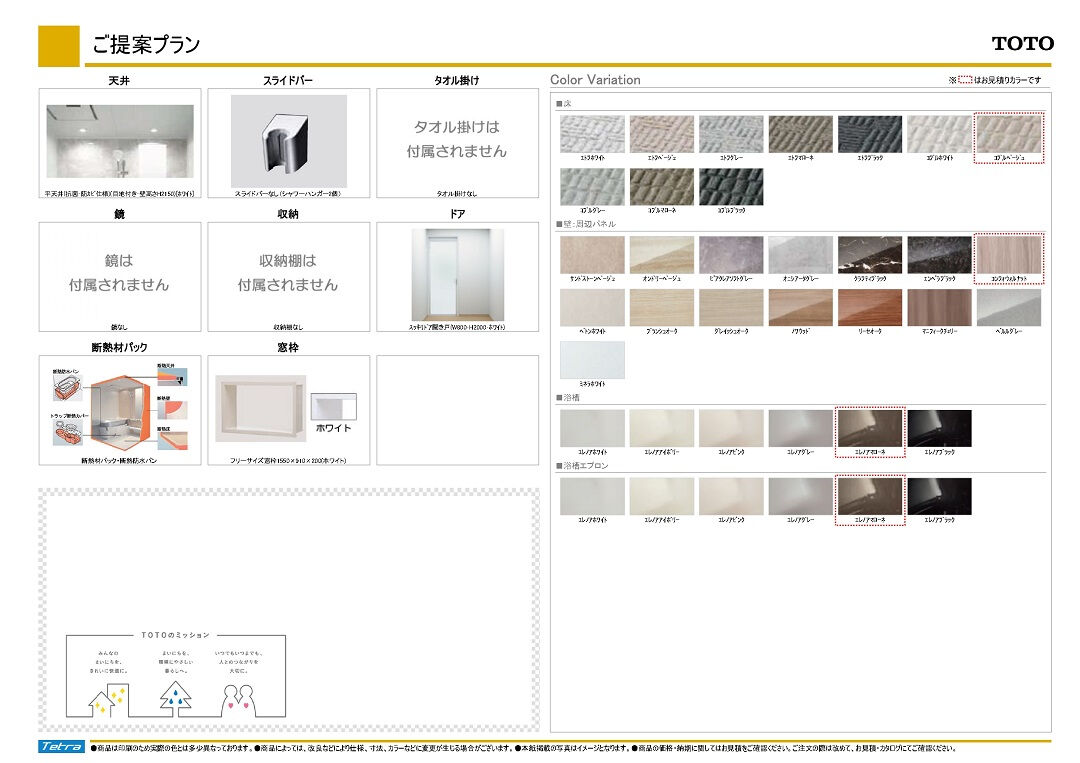This screenshot has width=1080, height=763.
Task: Choose the purple-grey stone wall panel swatch
Action: (731, 255)
